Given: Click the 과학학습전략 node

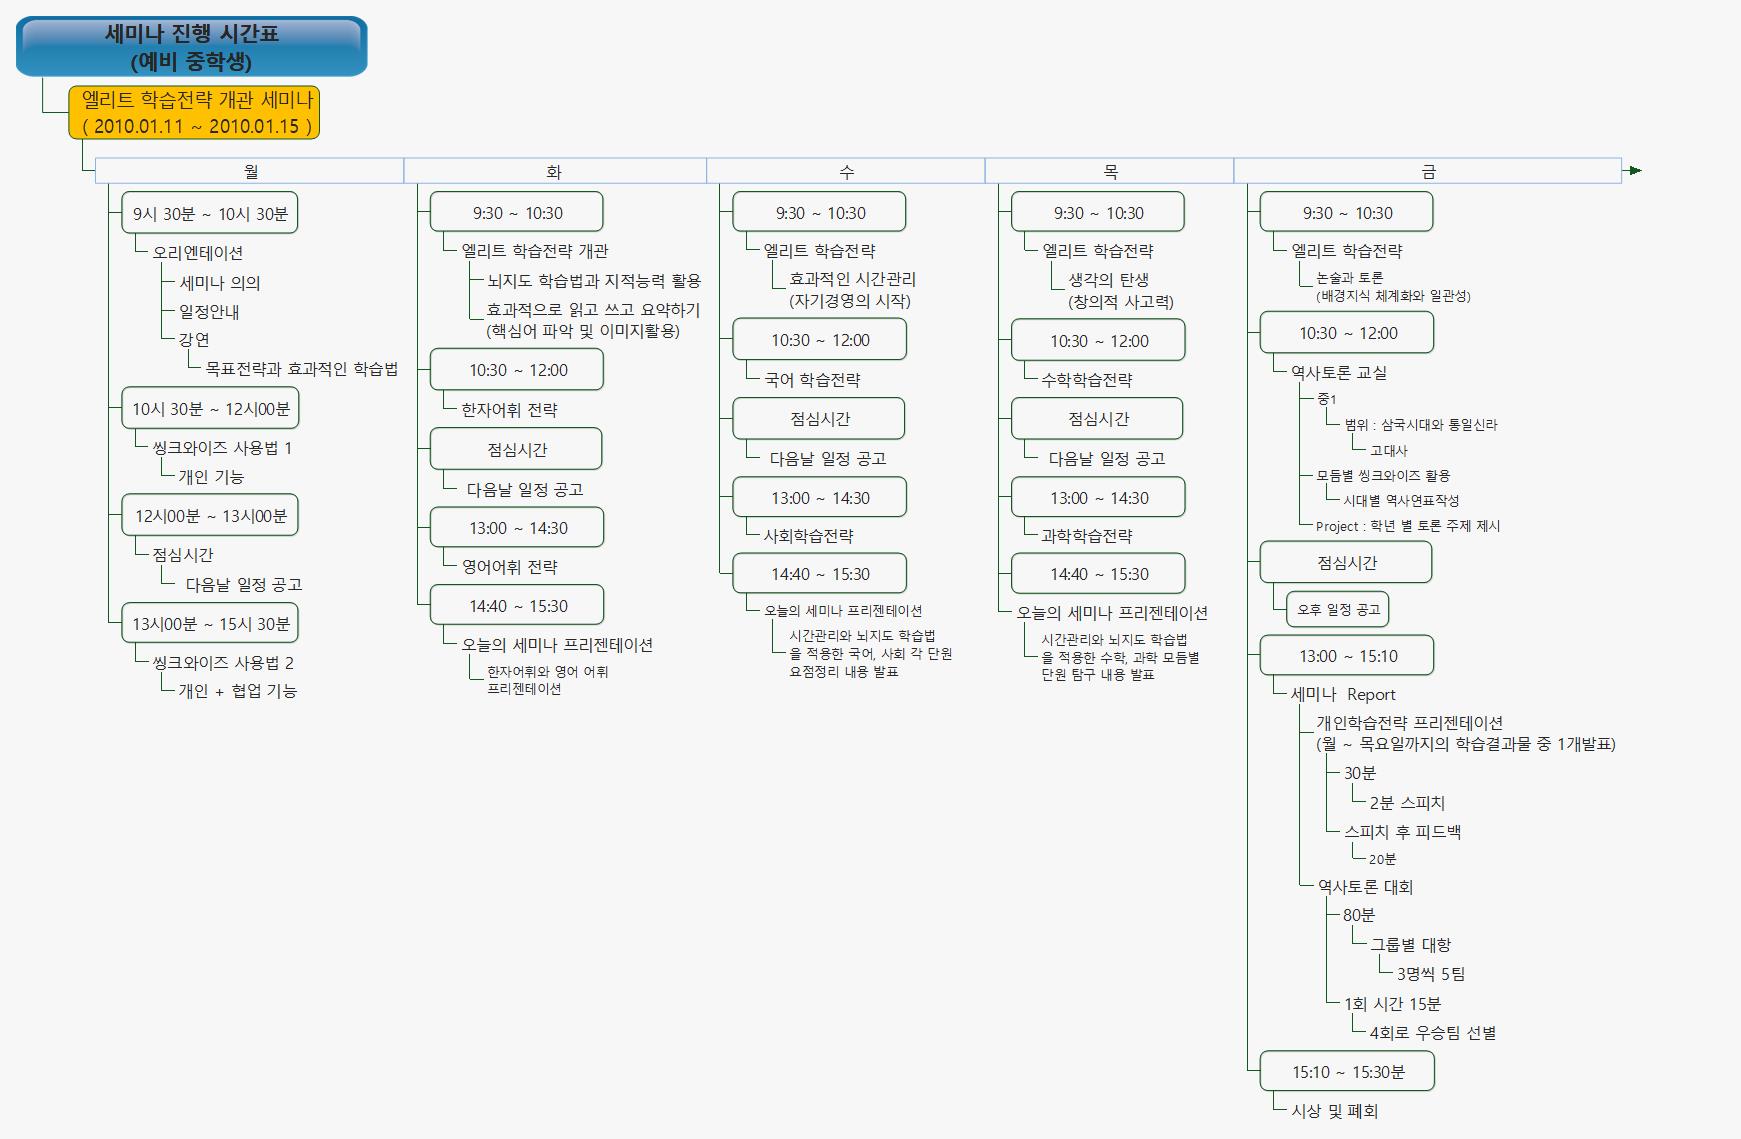Looking at the screenshot, I should click(x=1087, y=536).
